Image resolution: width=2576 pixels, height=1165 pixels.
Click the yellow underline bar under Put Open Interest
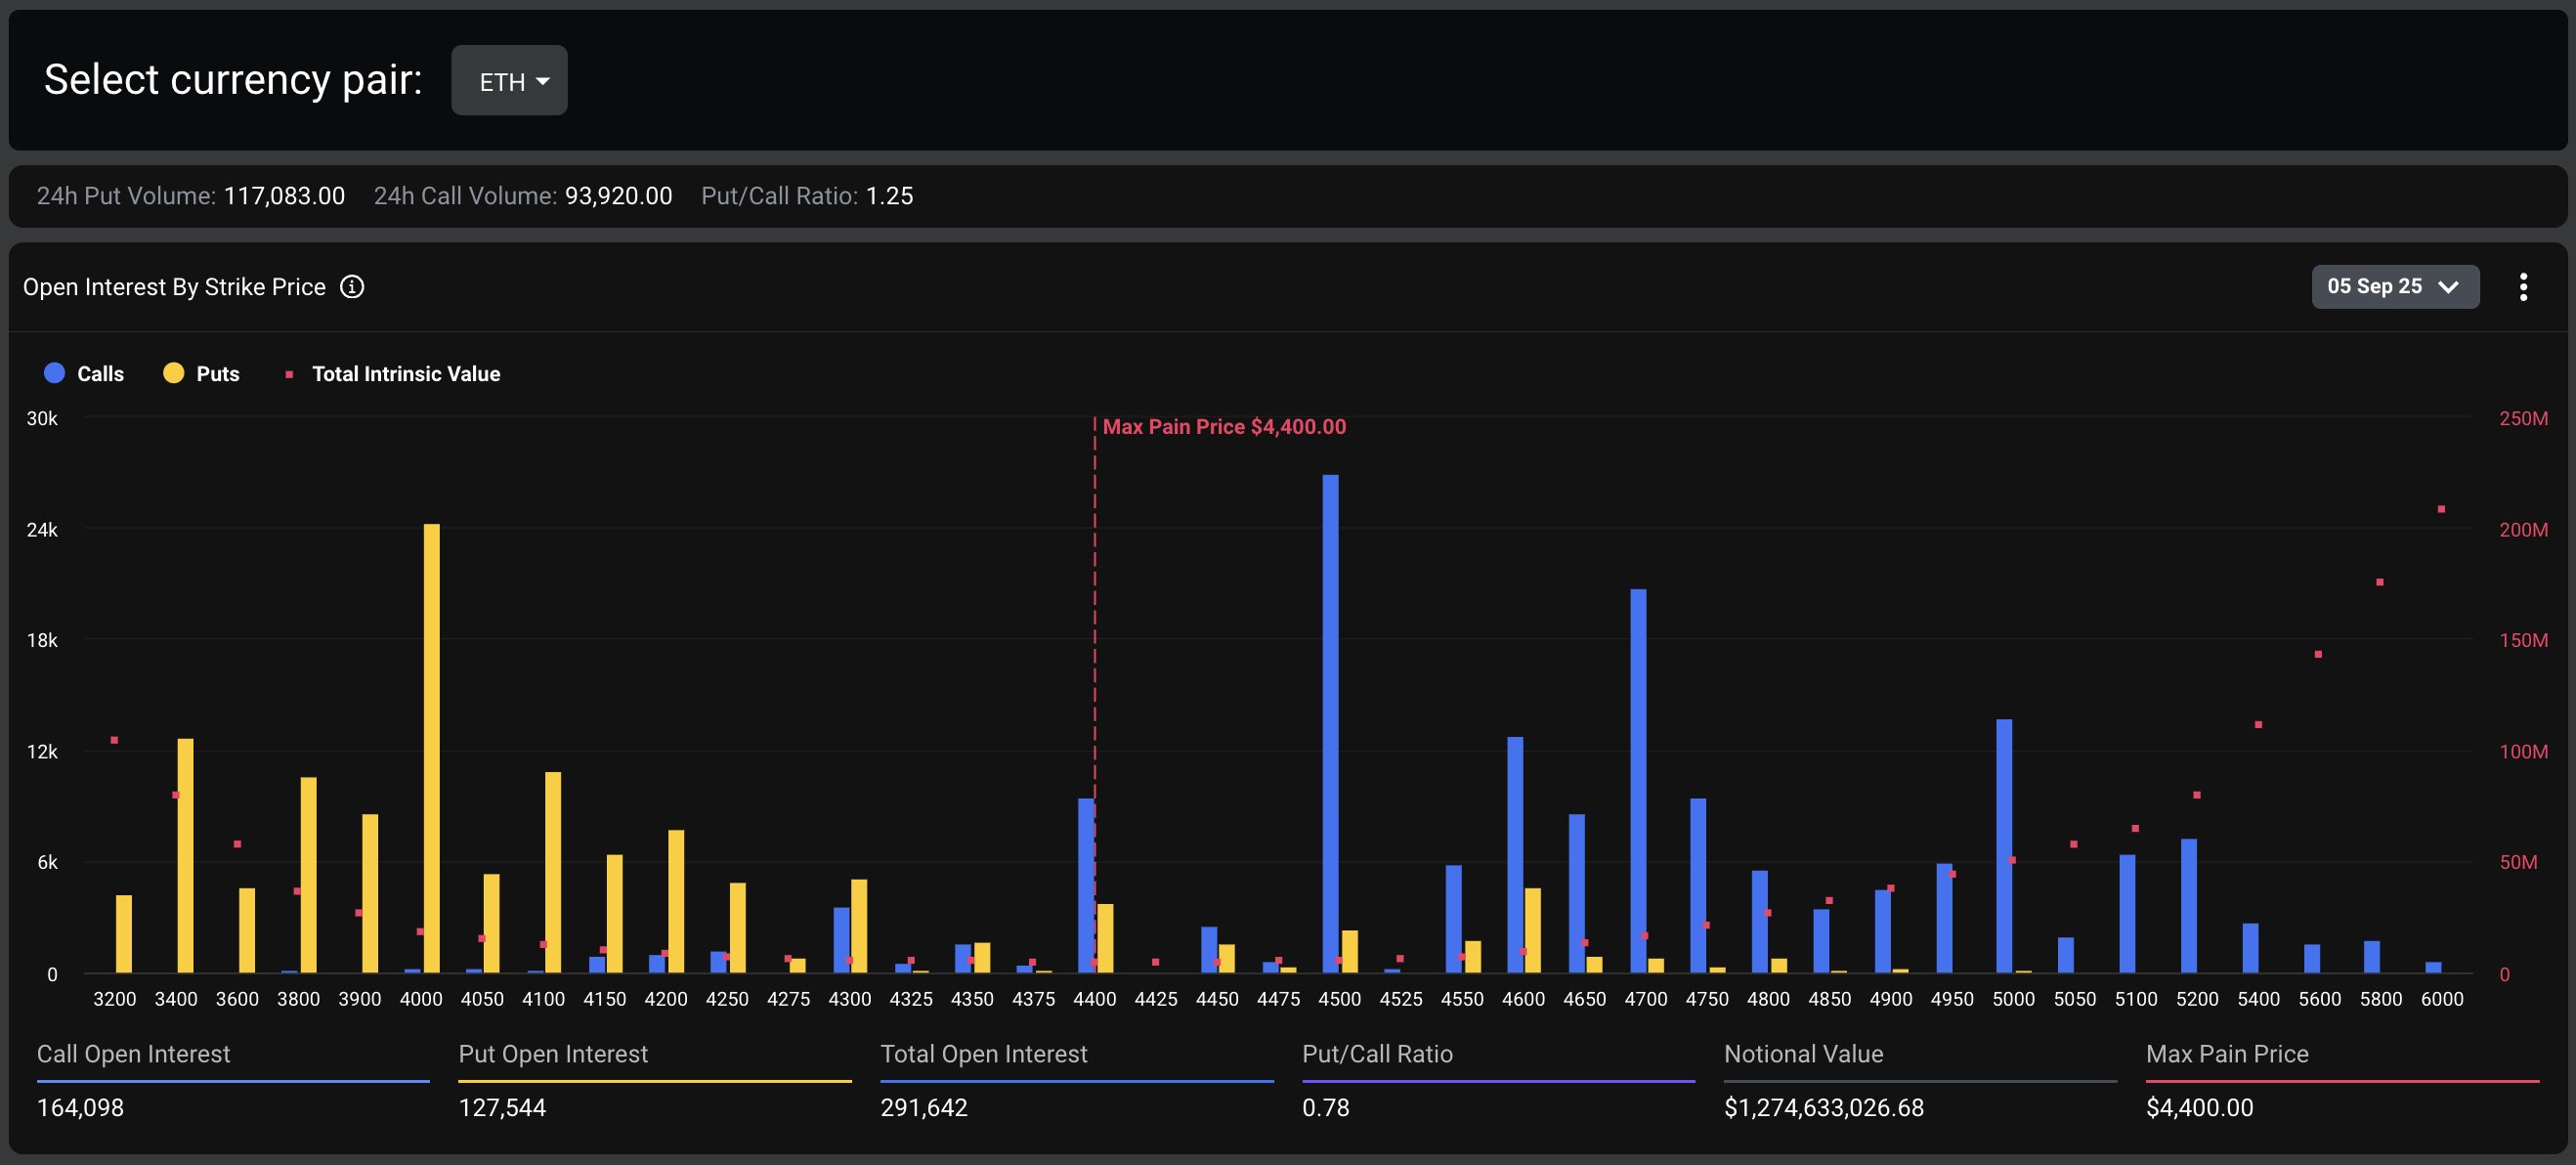pos(654,1081)
